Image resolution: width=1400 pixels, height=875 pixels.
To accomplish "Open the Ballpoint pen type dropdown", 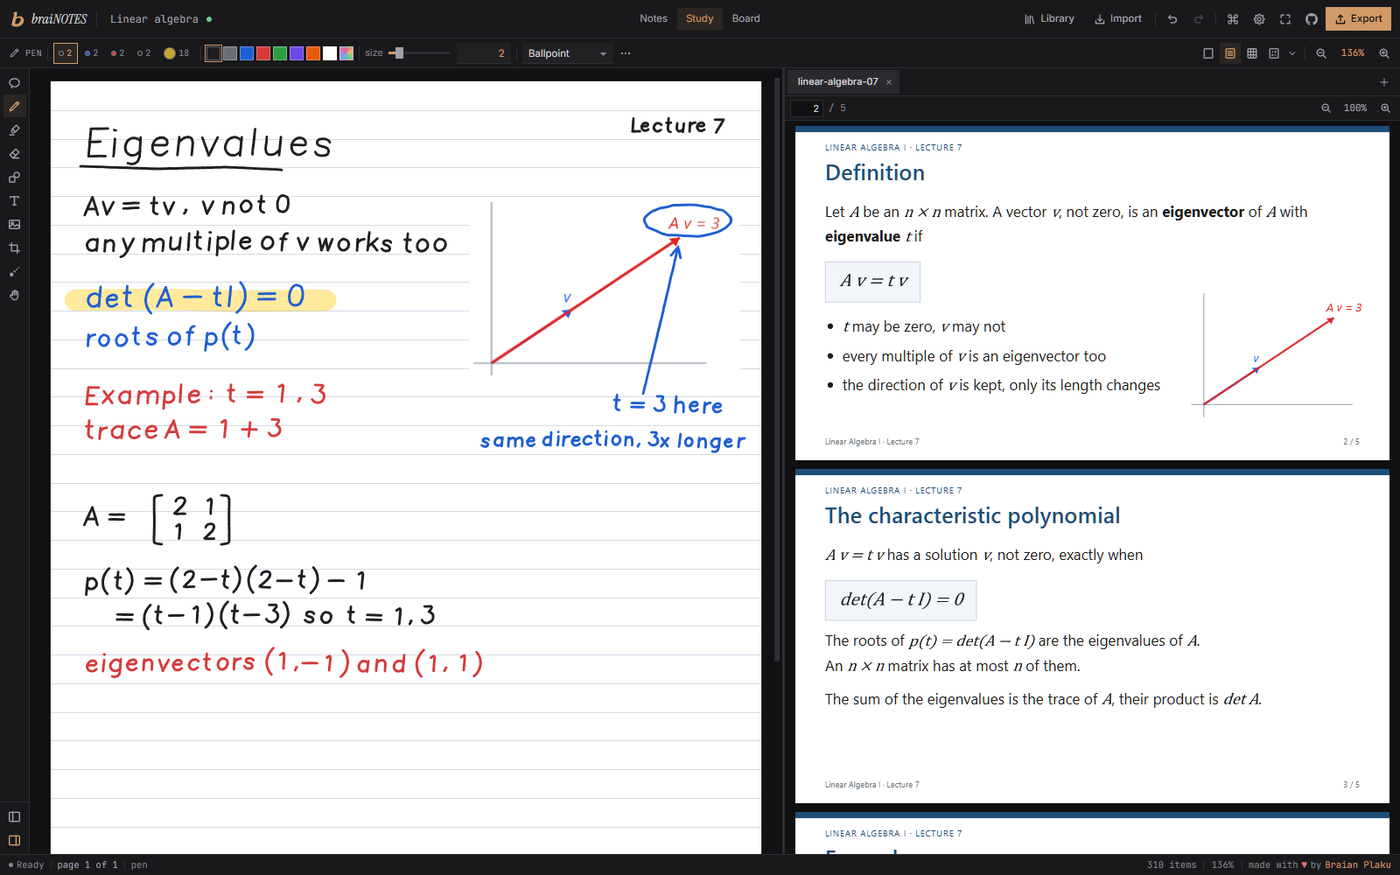I will 567,53.
